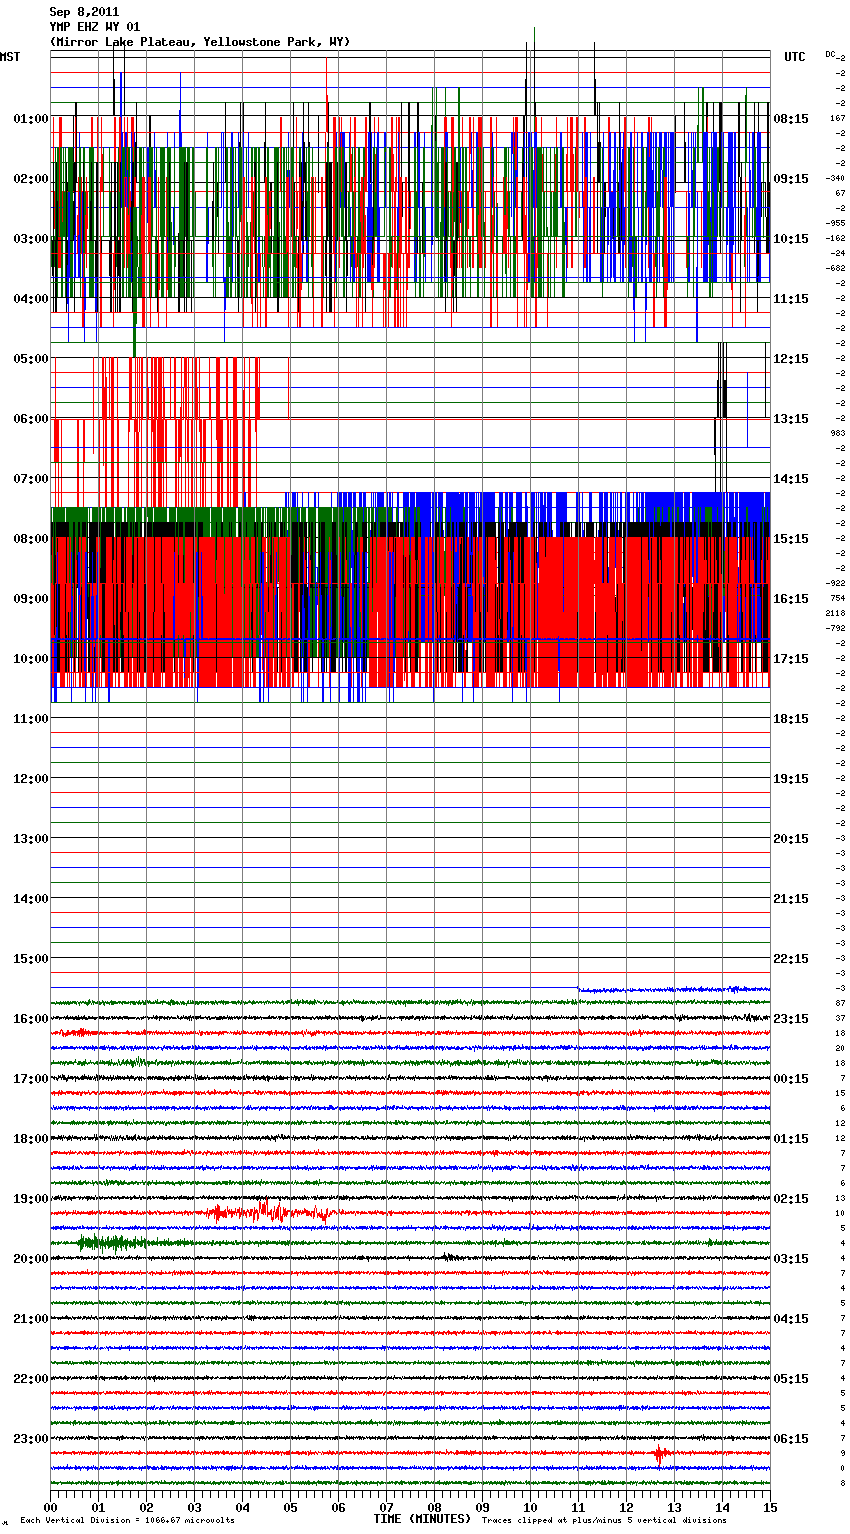
Task: Select minute '03' on the bottom axis
Action: click(x=194, y=1507)
